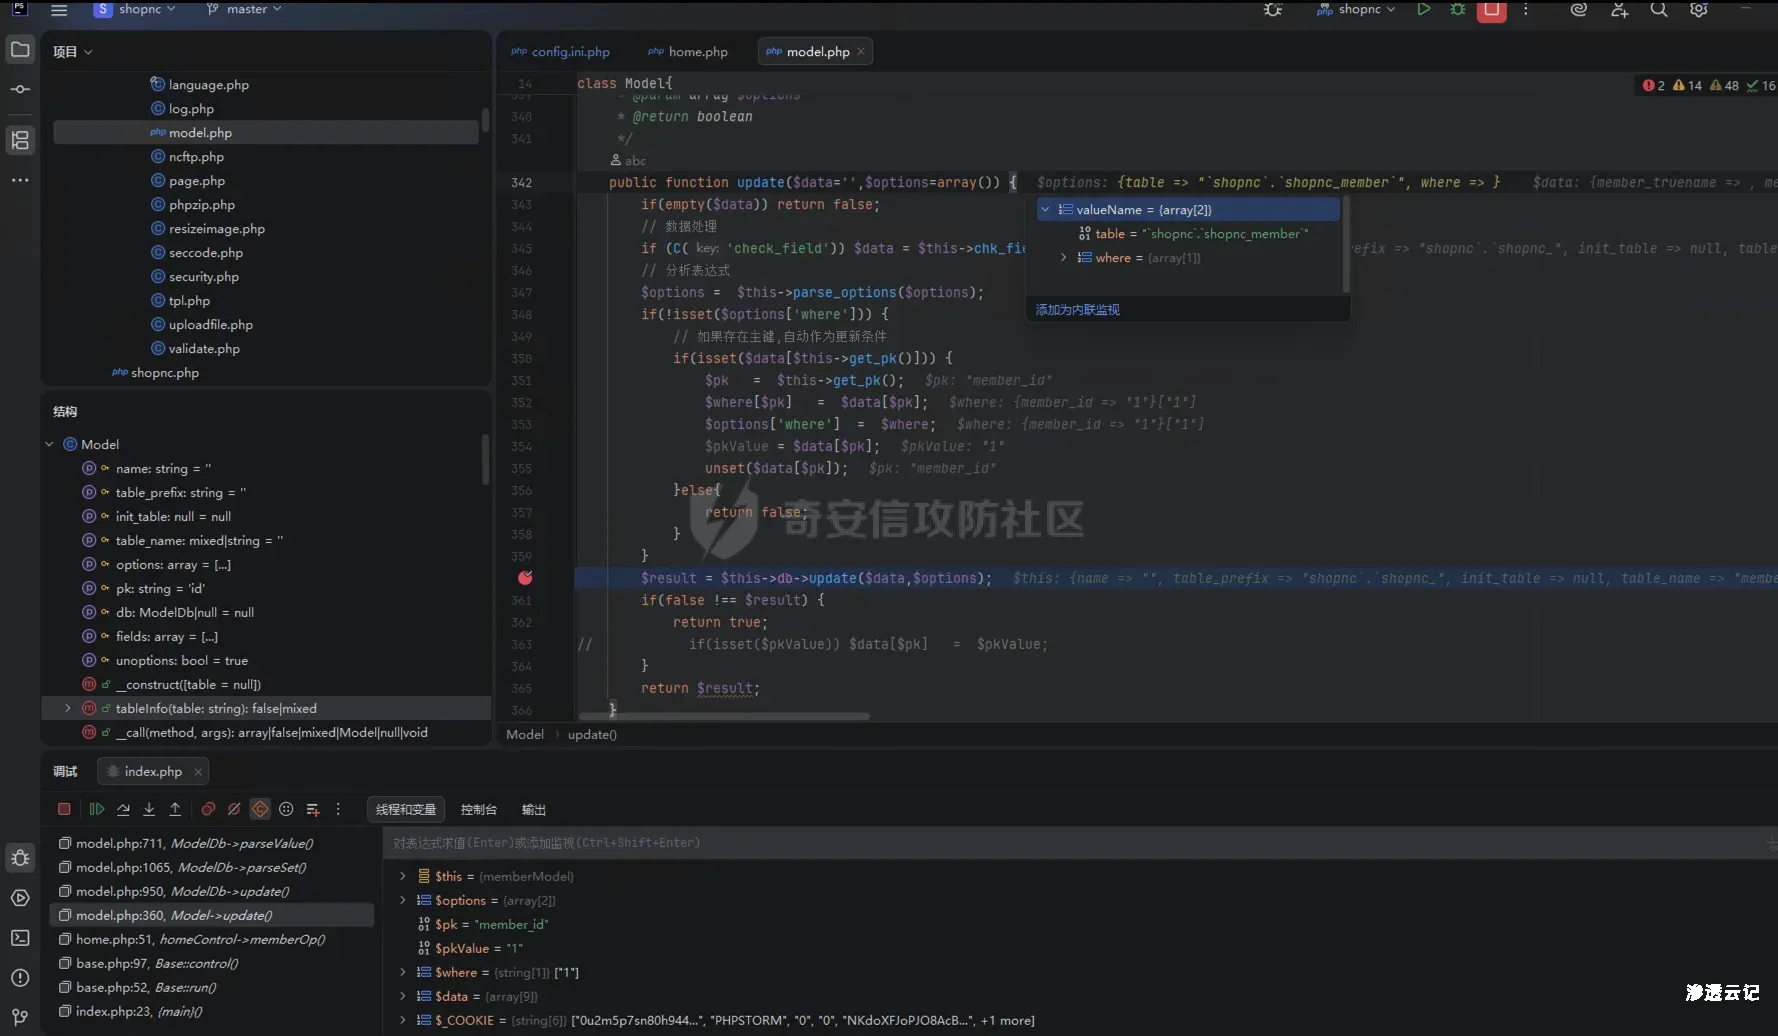1778x1036 pixels.
Task: Stop the debug session with red square
Action: tap(64, 809)
